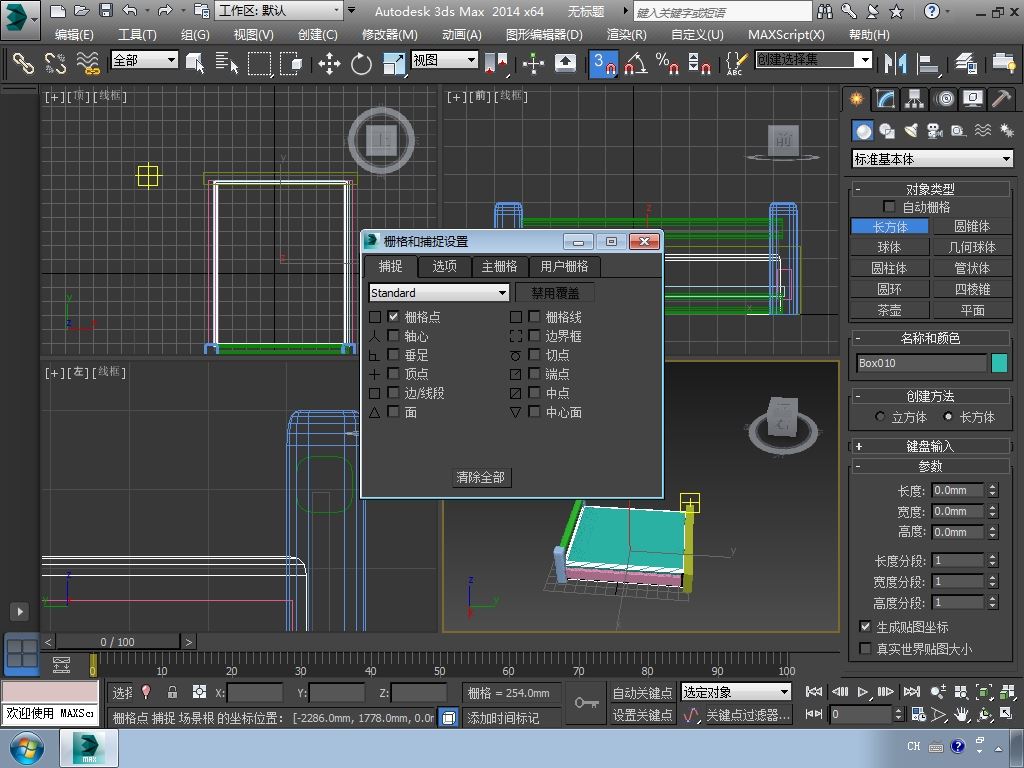
Task: Select the Lights category icon
Action: pyautogui.click(x=911, y=131)
